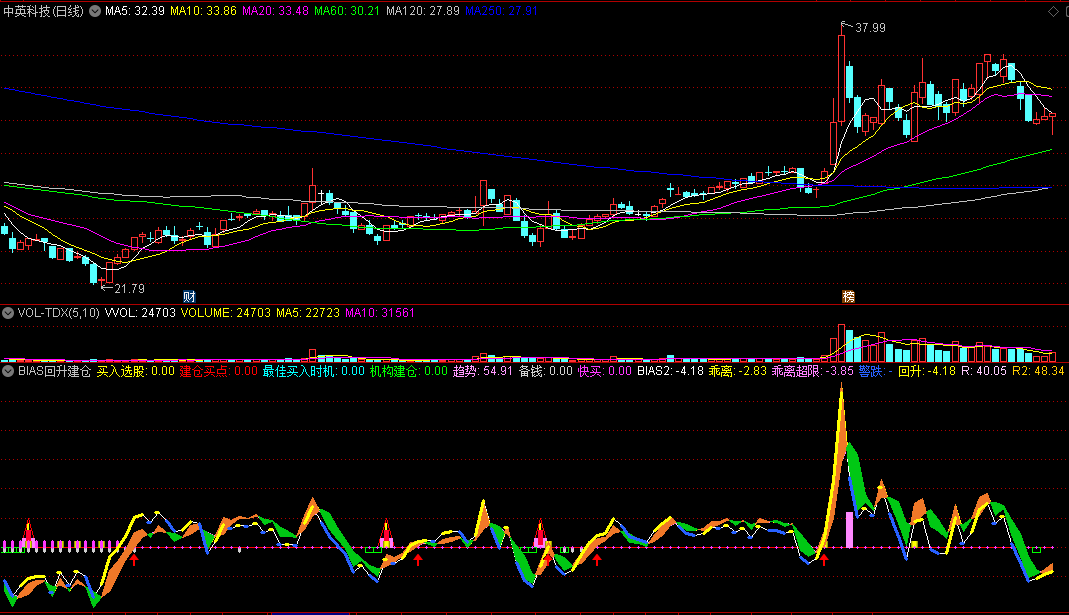The image size is (1069, 615).
Task: Select the MA10: 33.86 label
Action: (x=203, y=11)
